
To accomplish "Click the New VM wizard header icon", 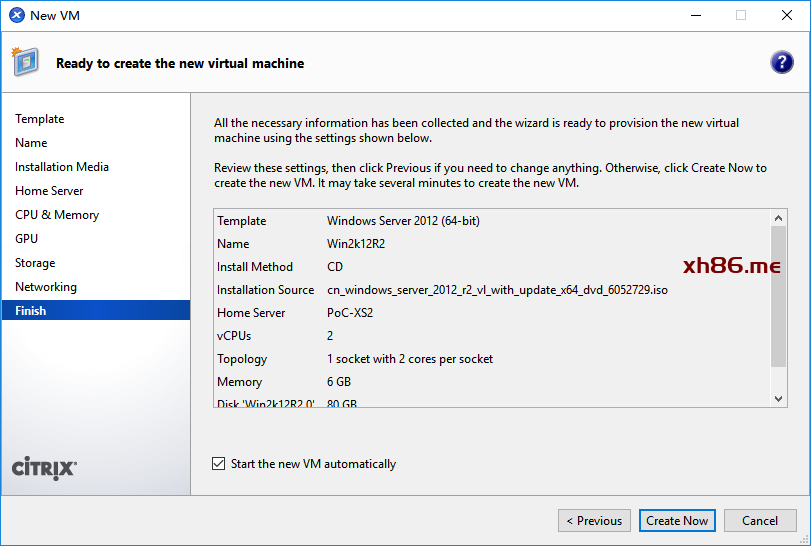I will pyautogui.click(x=25, y=62).
